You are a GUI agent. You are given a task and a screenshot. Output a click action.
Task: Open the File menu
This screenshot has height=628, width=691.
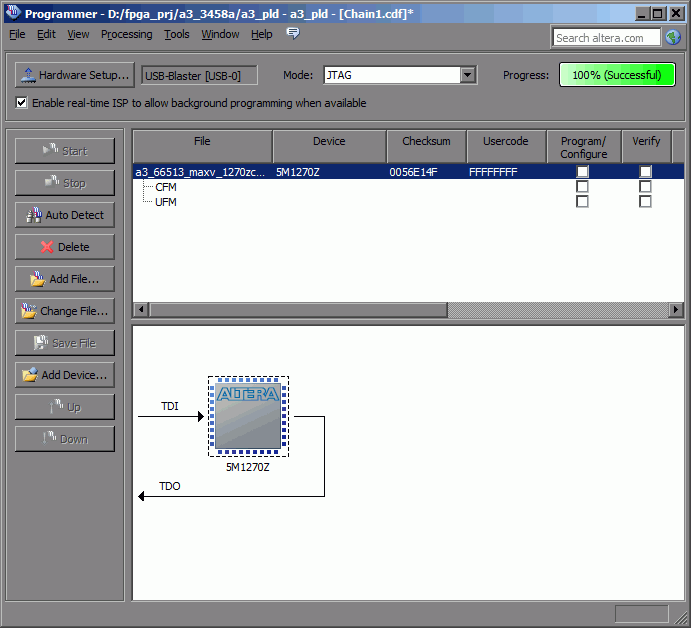17,34
